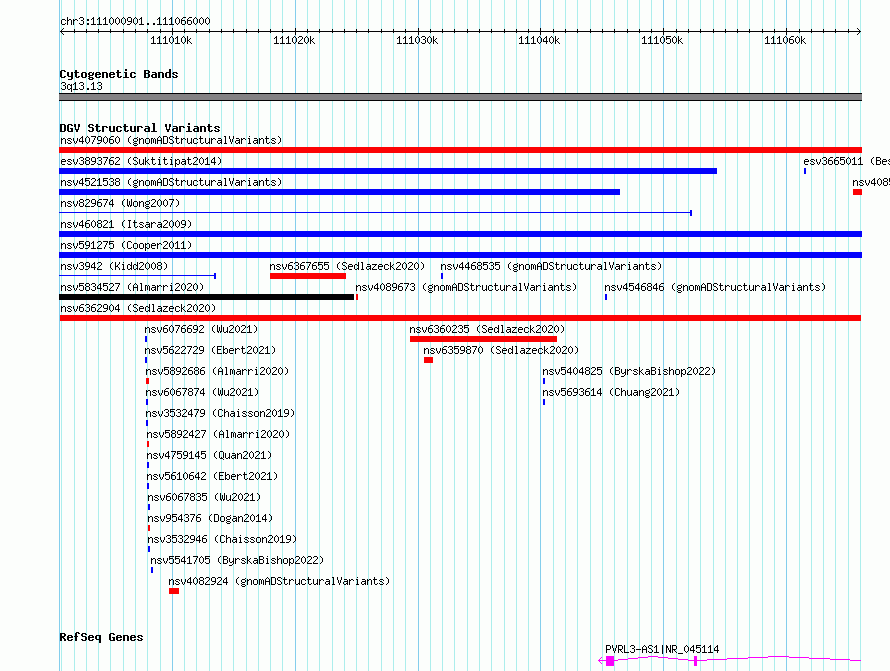890x671 pixels.
Task: Open the PVRL3-AS1|NR_045114 gene label
Action: pyautogui.click(x=662, y=649)
